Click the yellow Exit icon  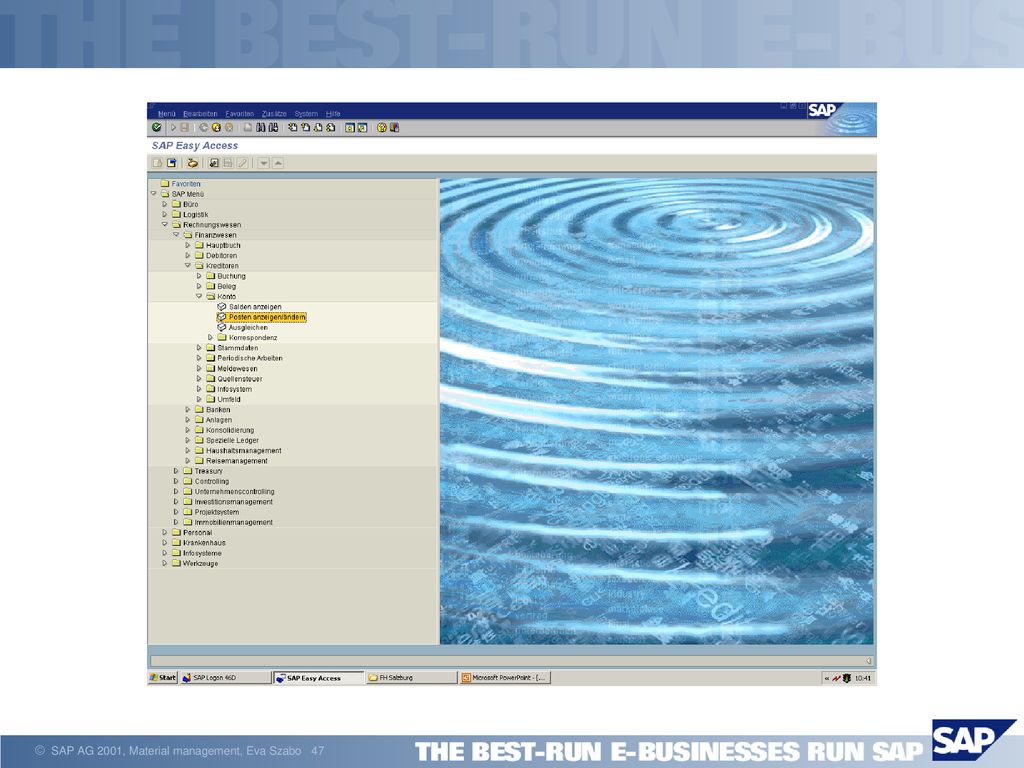pos(216,127)
